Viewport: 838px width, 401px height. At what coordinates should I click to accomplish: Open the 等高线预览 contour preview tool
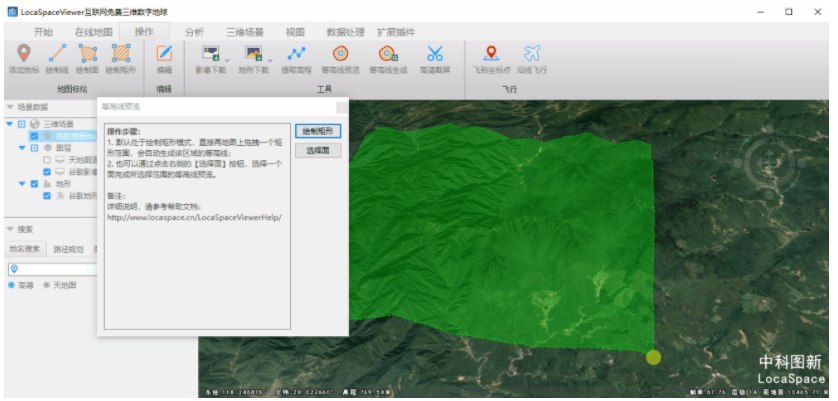pos(340,59)
